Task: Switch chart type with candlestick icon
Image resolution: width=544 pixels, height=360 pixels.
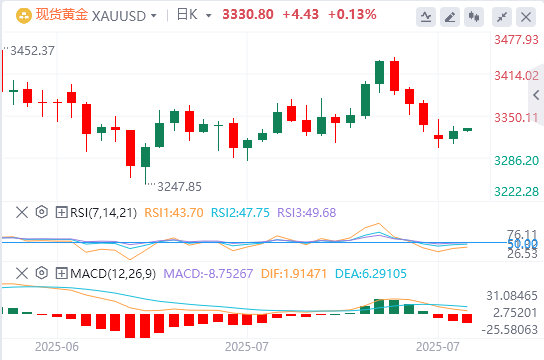Action: tap(474, 17)
